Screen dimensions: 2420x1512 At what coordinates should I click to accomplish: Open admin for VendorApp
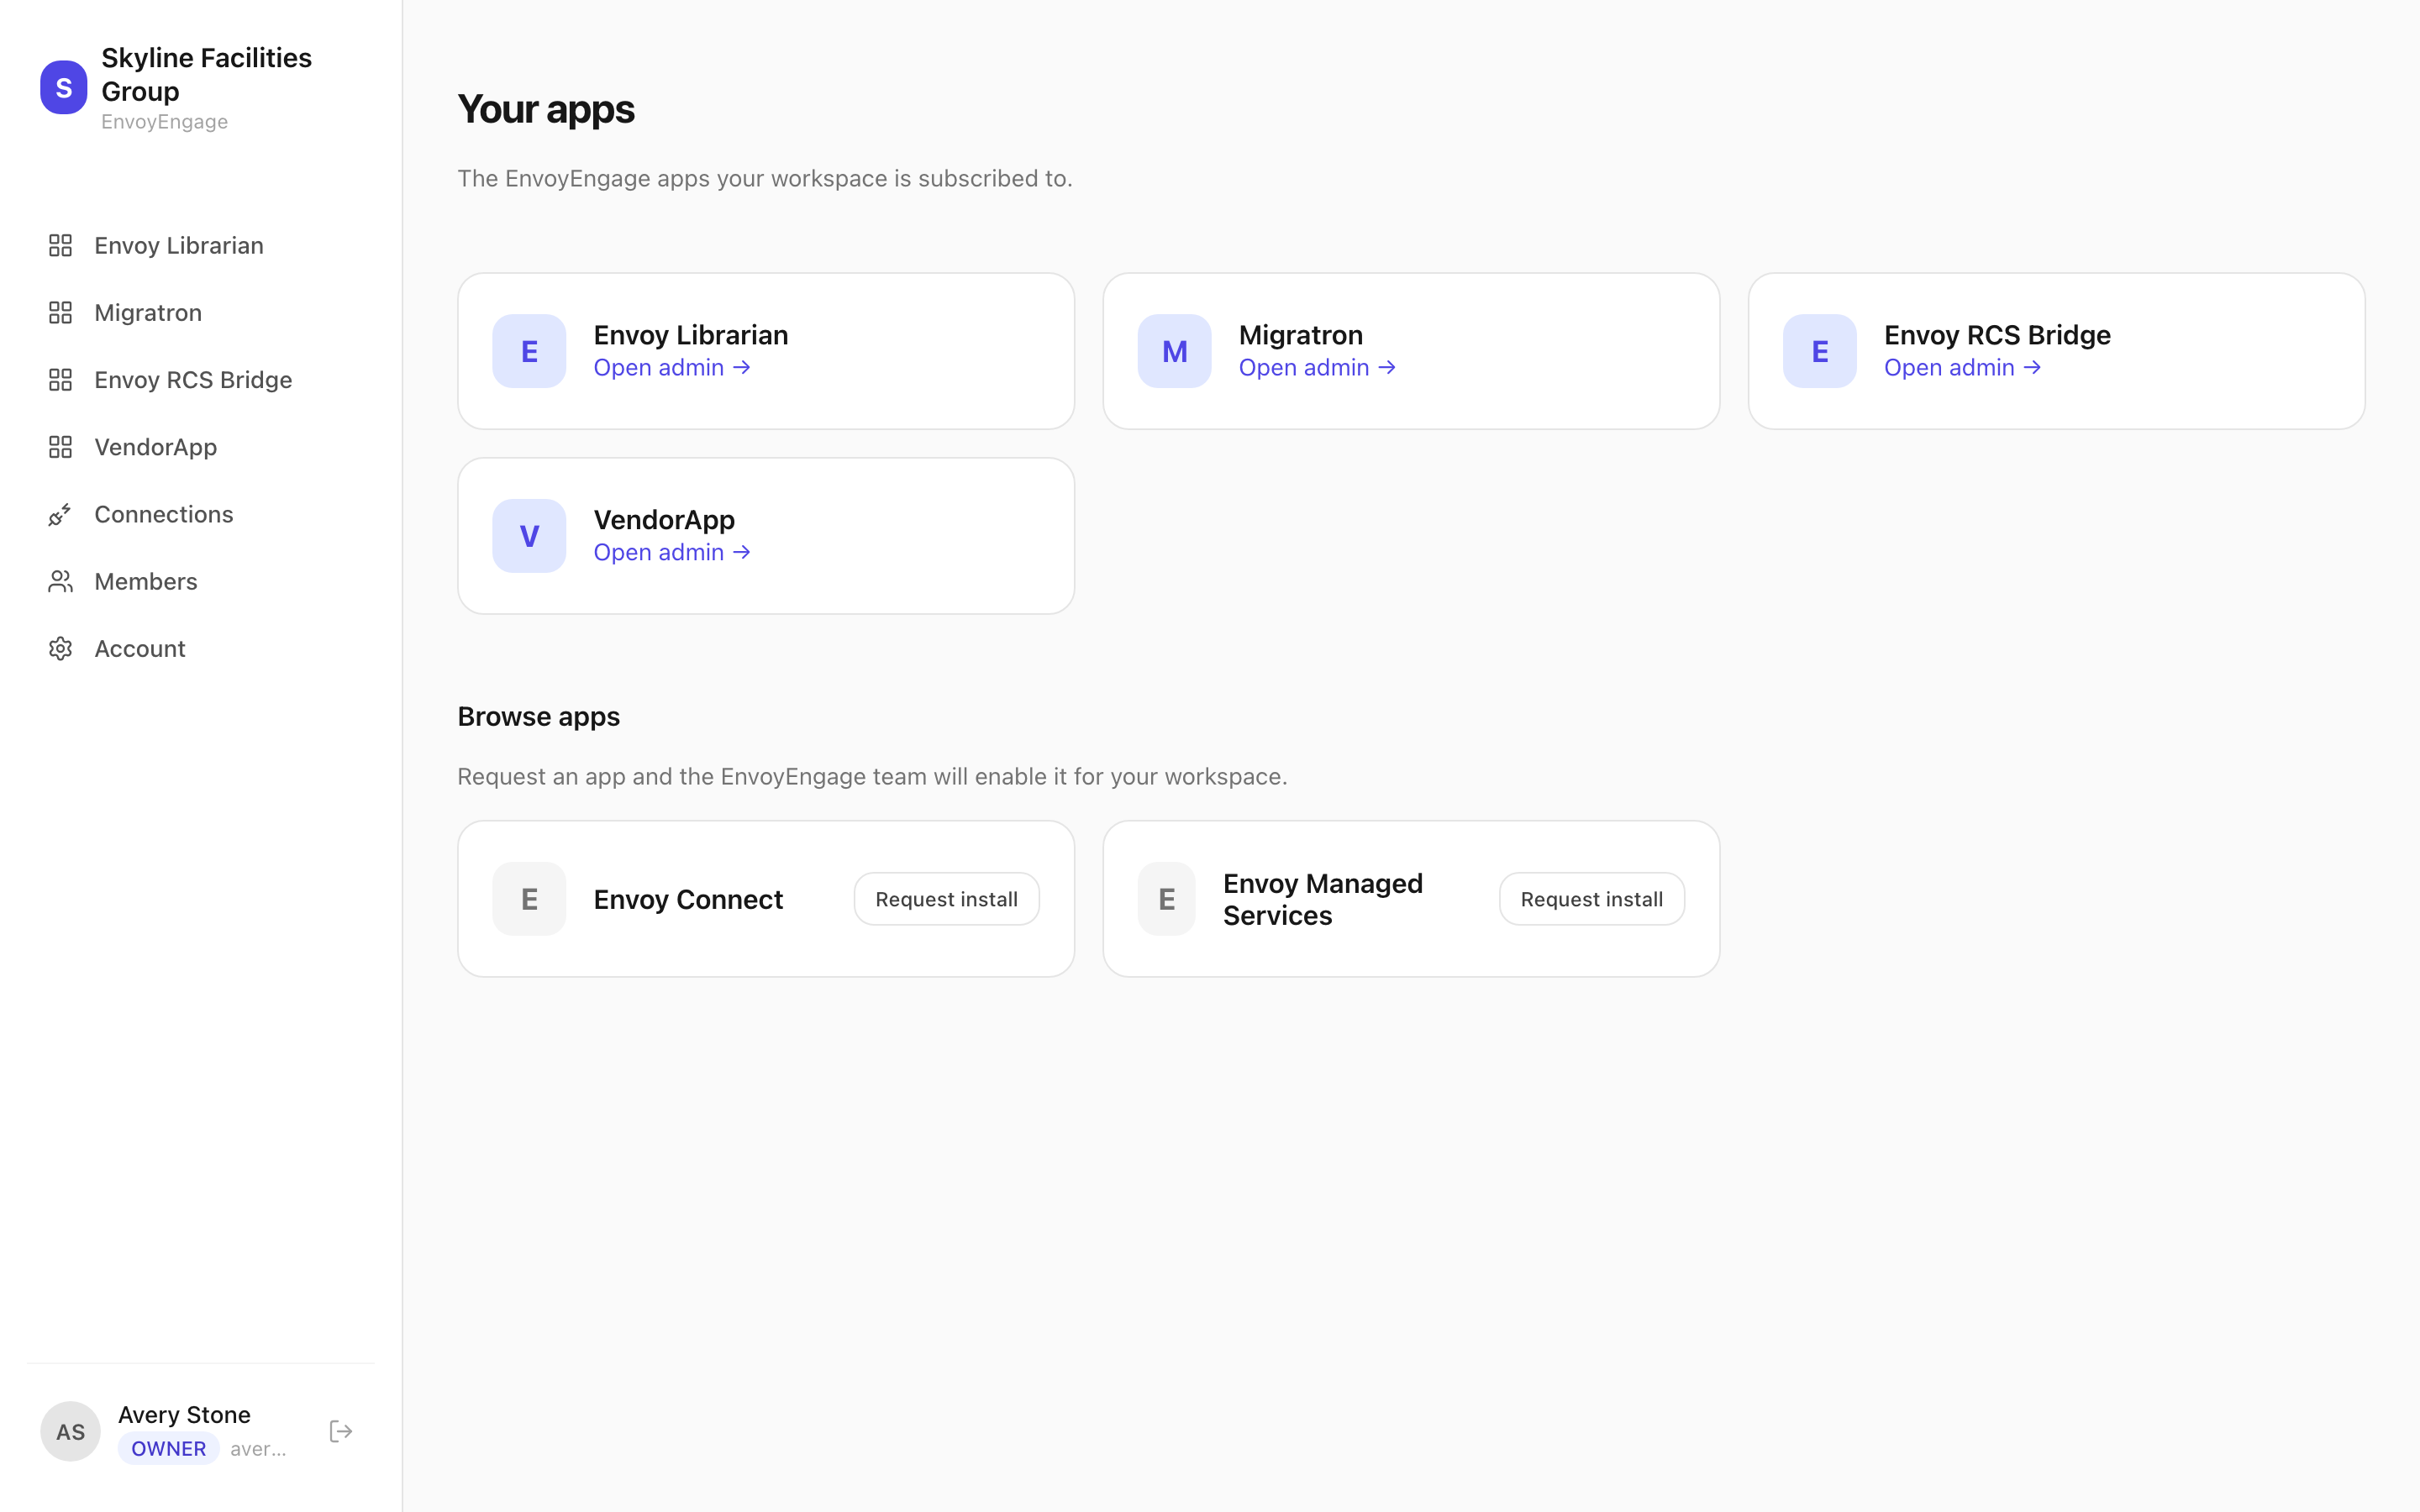(671, 552)
